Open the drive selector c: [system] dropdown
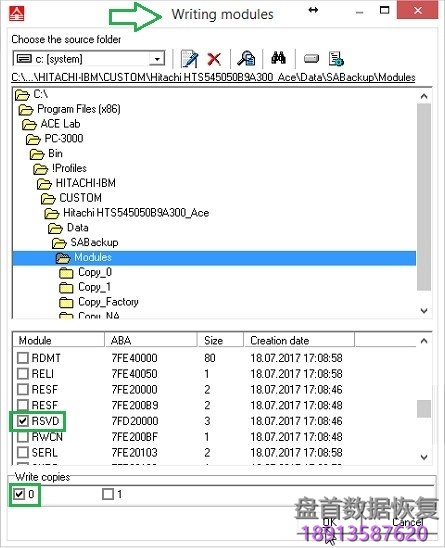The width and height of the screenshot is (445, 548). click(157, 59)
